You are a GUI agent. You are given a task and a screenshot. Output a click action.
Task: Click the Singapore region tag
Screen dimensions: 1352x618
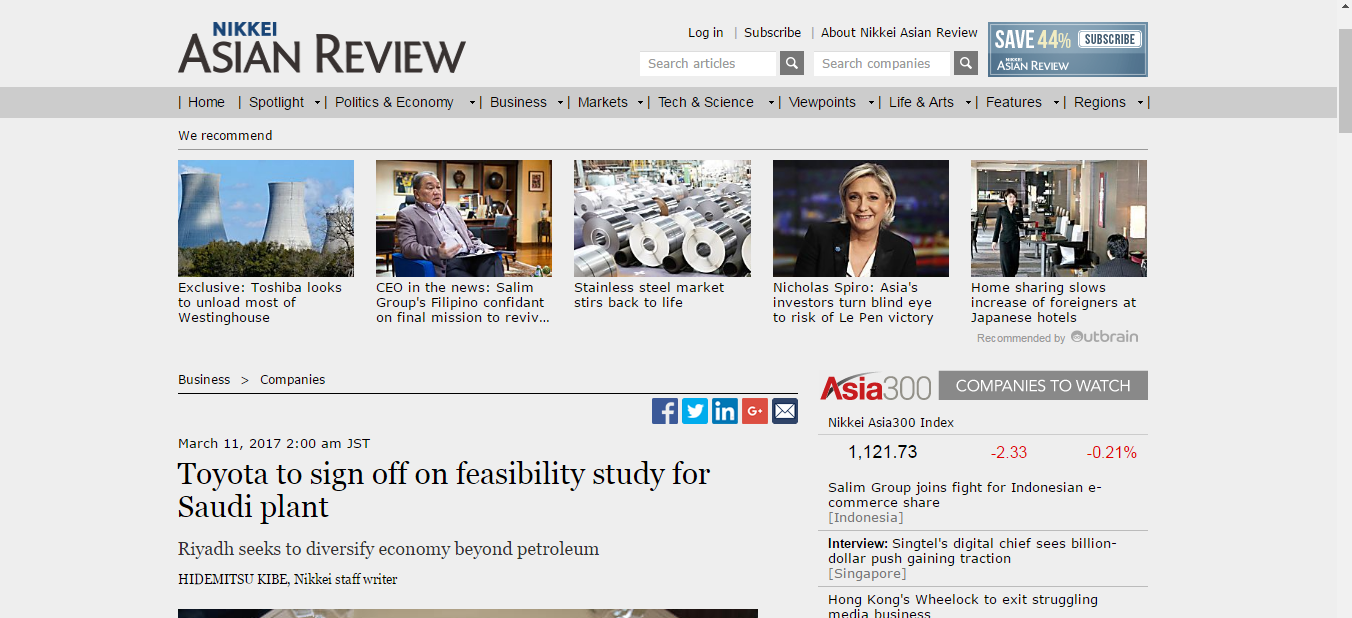(867, 574)
